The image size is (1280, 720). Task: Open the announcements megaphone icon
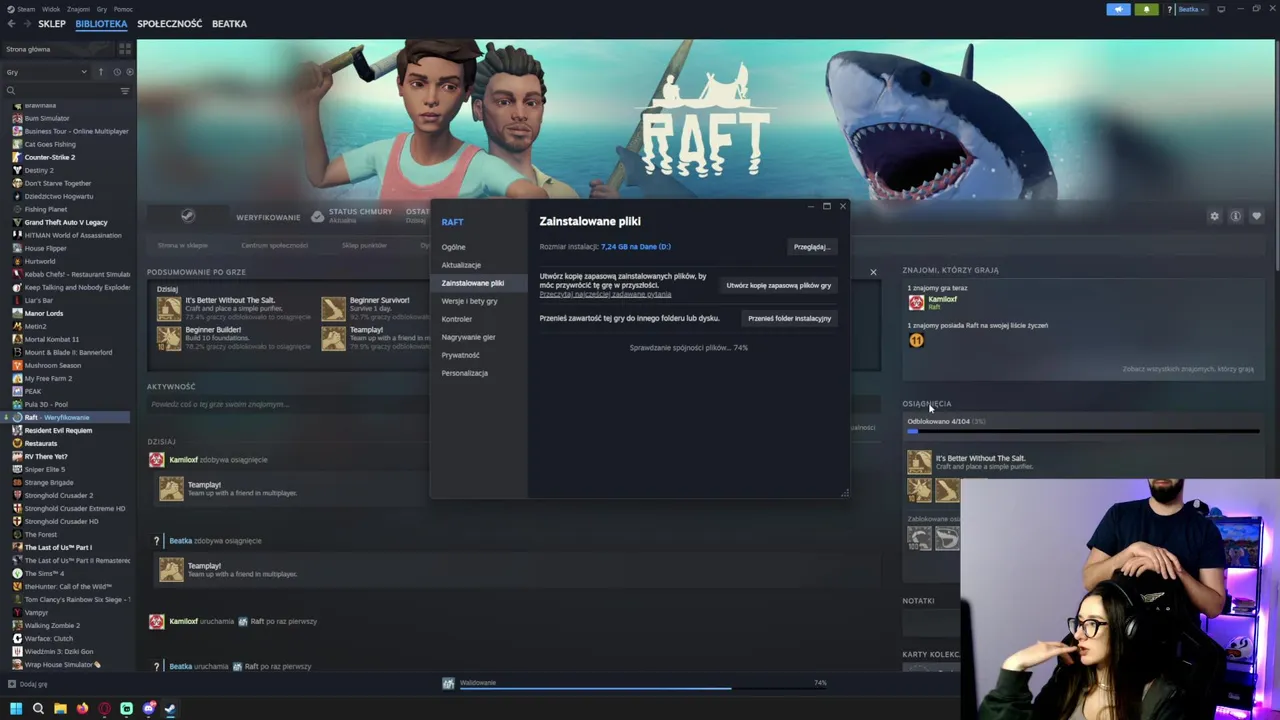1118,9
